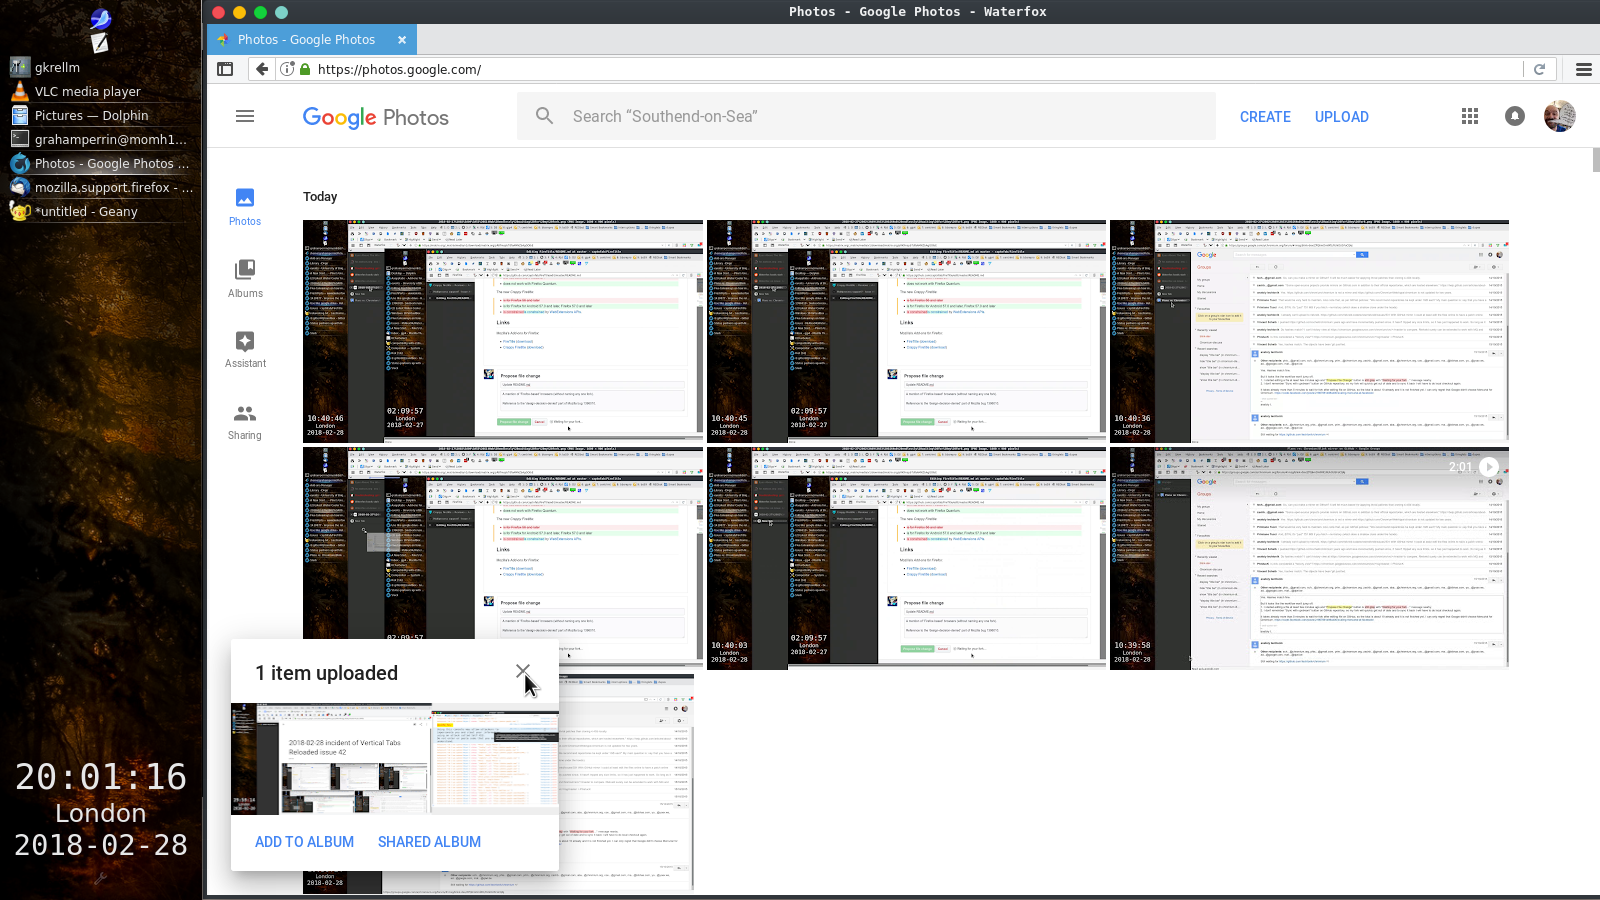The height and width of the screenshot is (900, 1600).
Task: Click the Google apps grid icon
Action: pyautogui.click(x=1469, y=116)
